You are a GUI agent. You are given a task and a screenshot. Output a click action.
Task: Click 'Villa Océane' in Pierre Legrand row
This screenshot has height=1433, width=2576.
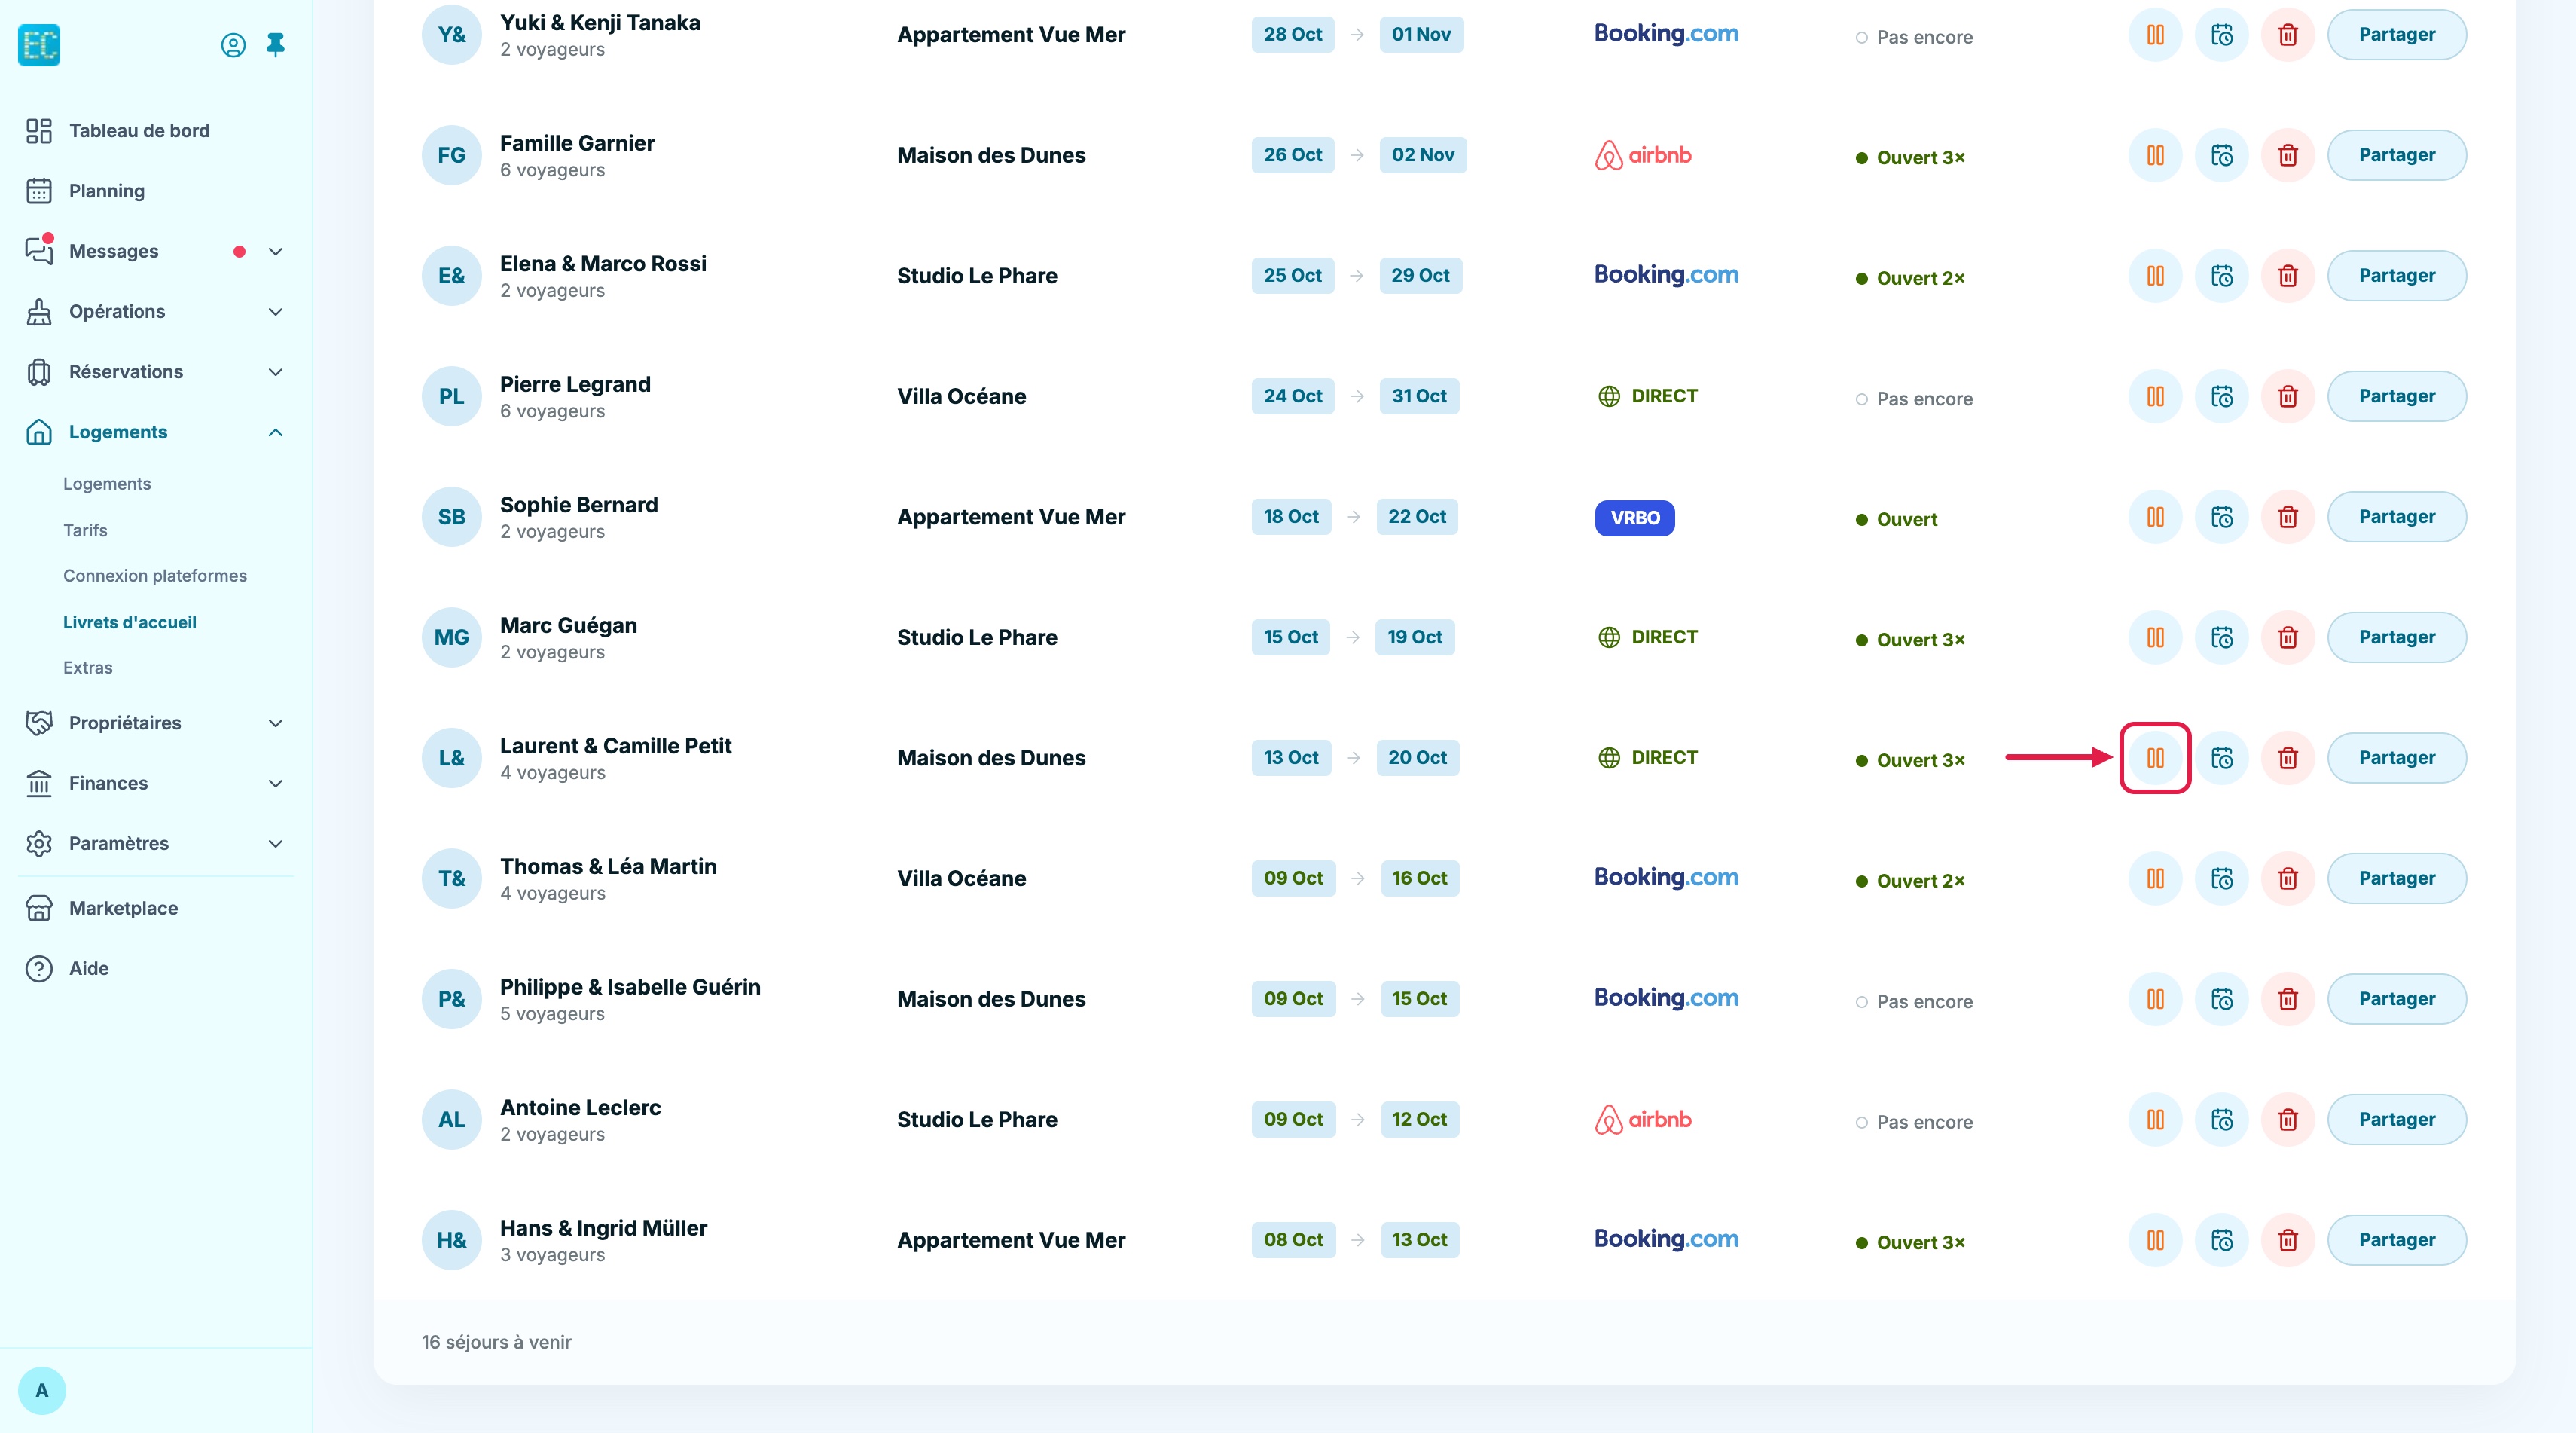point(961,397)
